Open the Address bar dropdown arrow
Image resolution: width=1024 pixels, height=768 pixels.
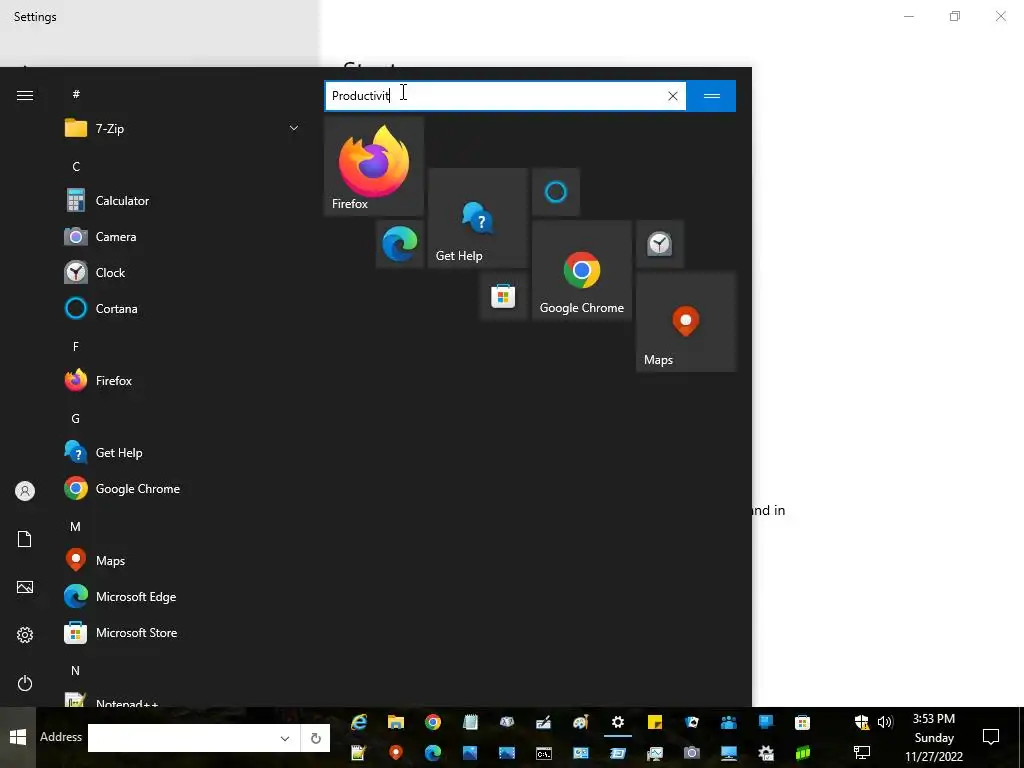[285, 738]
